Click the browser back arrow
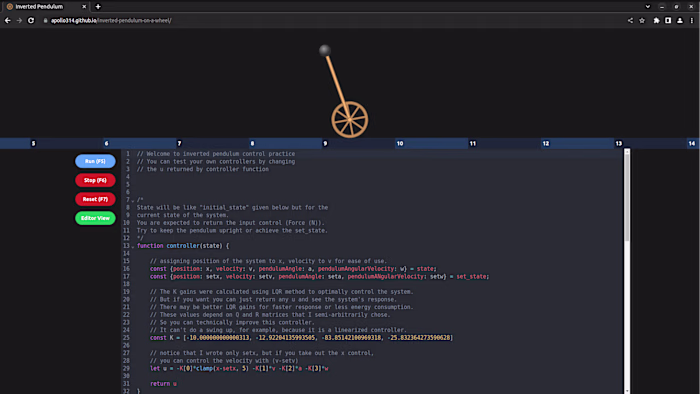The height and width of the screenshot is (394, 700). (x=8, y=21)
